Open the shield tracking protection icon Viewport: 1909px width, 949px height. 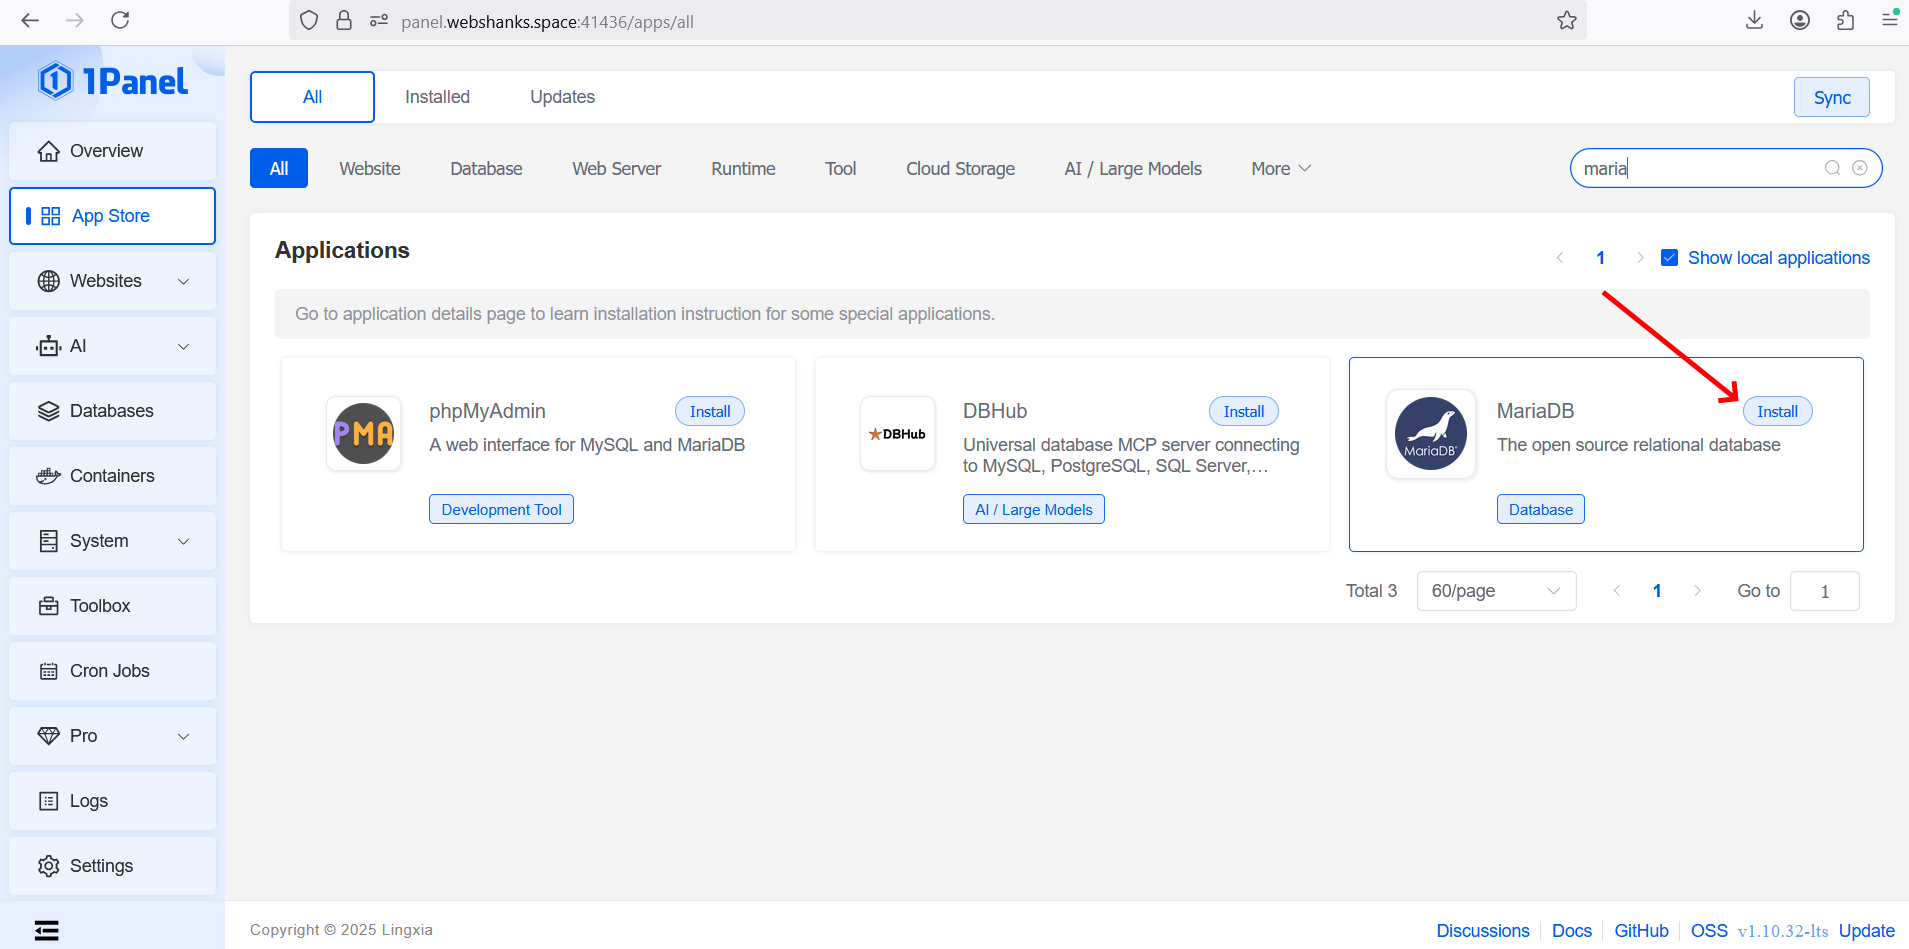click(309, 20)
